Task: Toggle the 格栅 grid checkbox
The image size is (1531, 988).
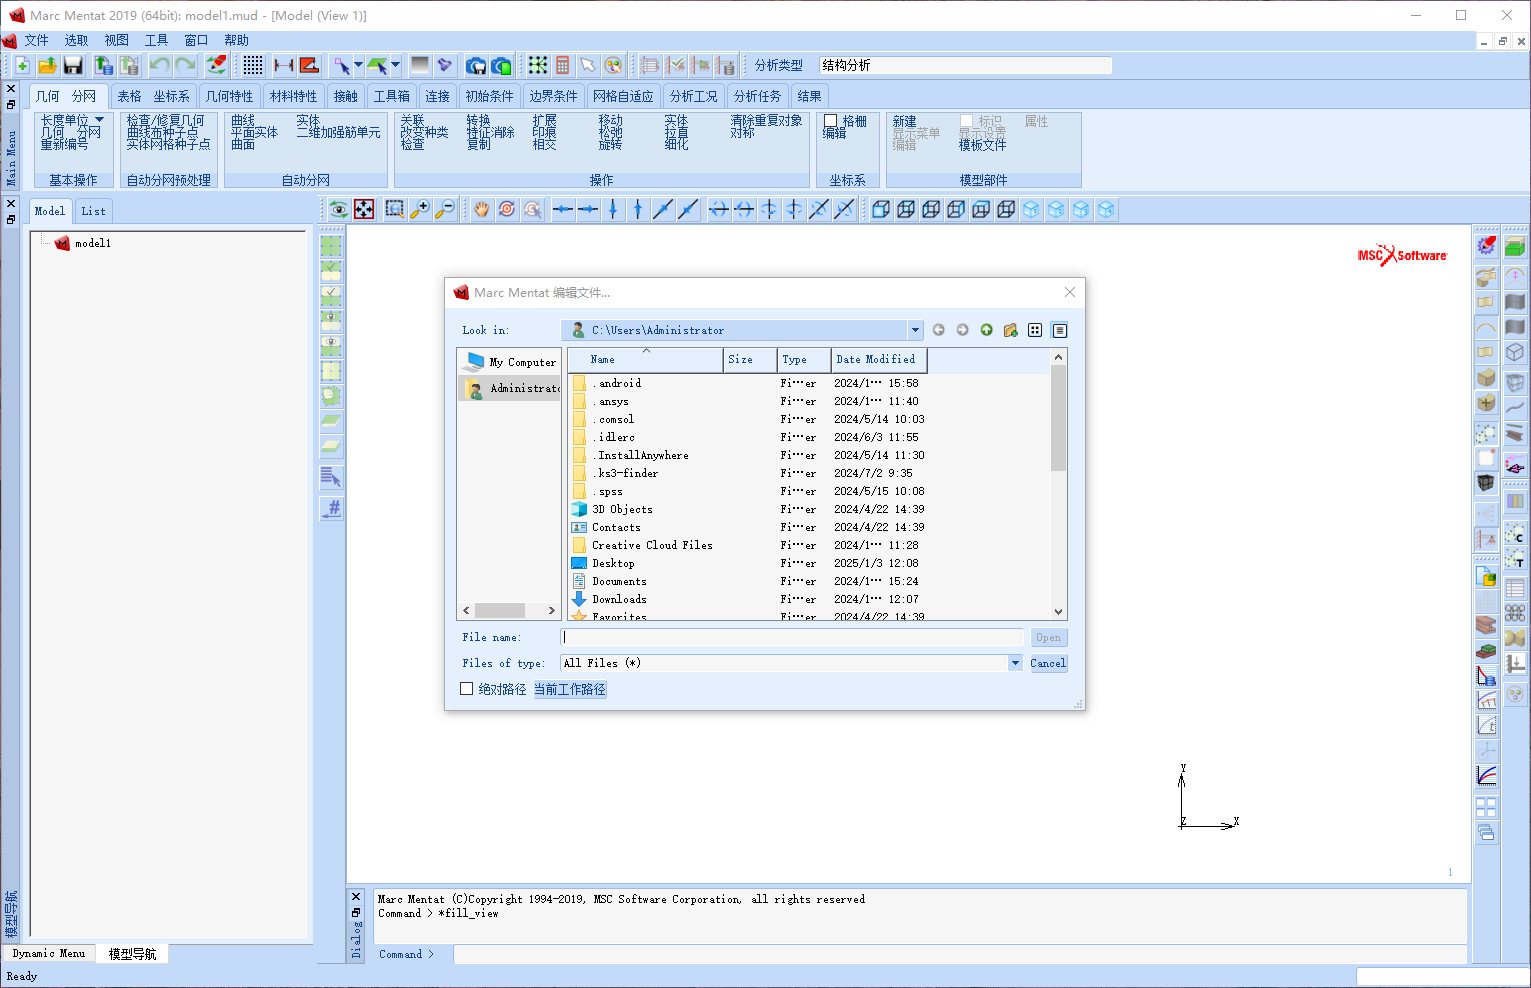Action: pos(830,121)
